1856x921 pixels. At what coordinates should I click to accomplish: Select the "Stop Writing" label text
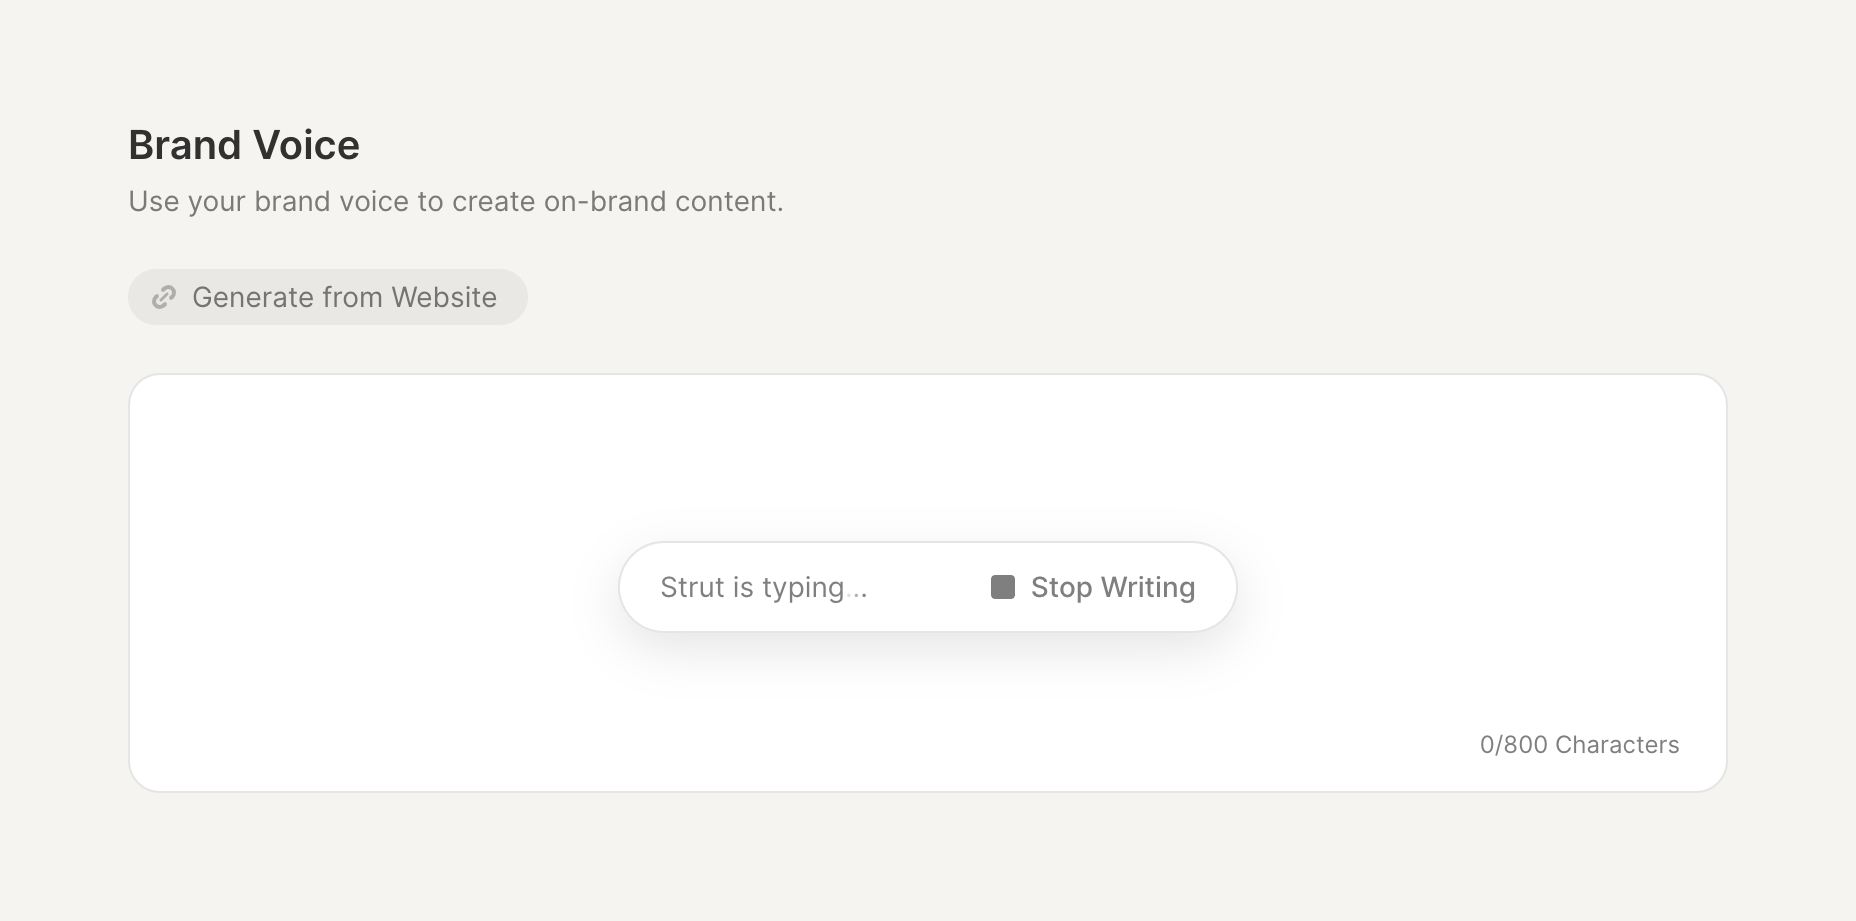1113,587
